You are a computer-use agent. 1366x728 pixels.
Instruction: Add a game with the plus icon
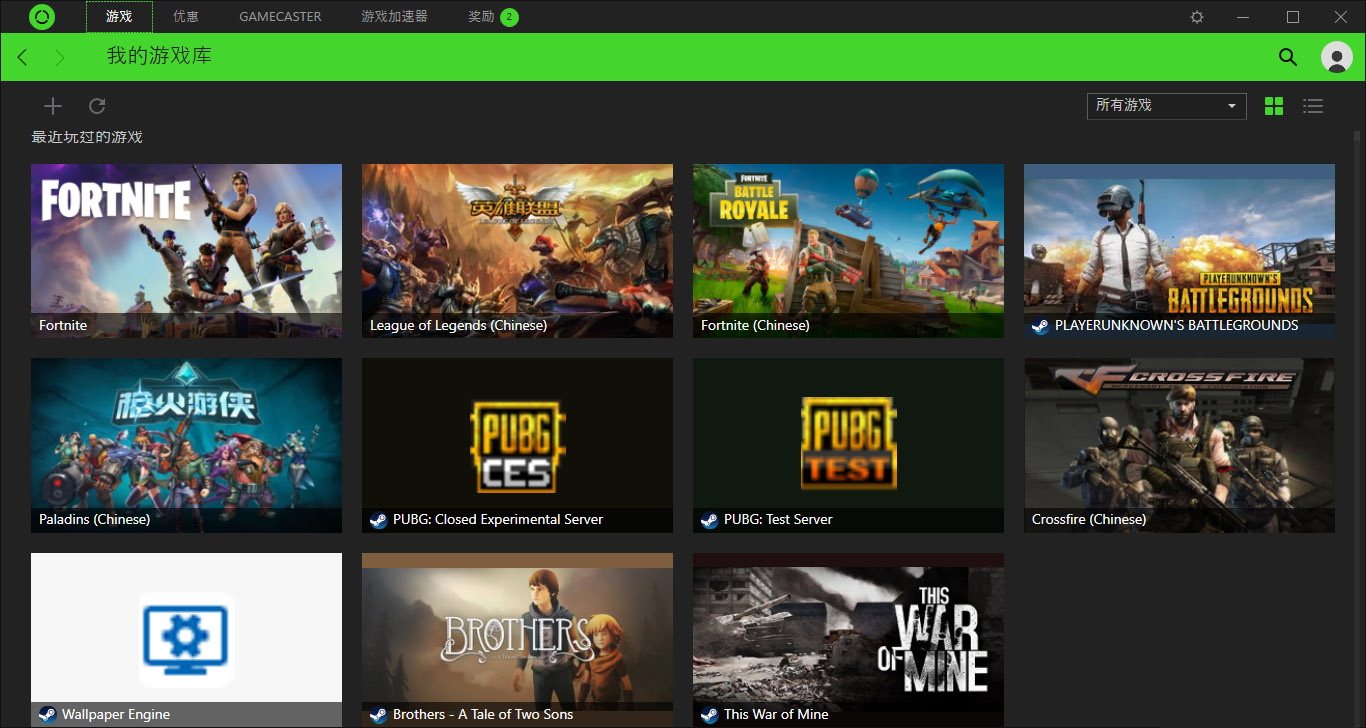tap(53, 106)
